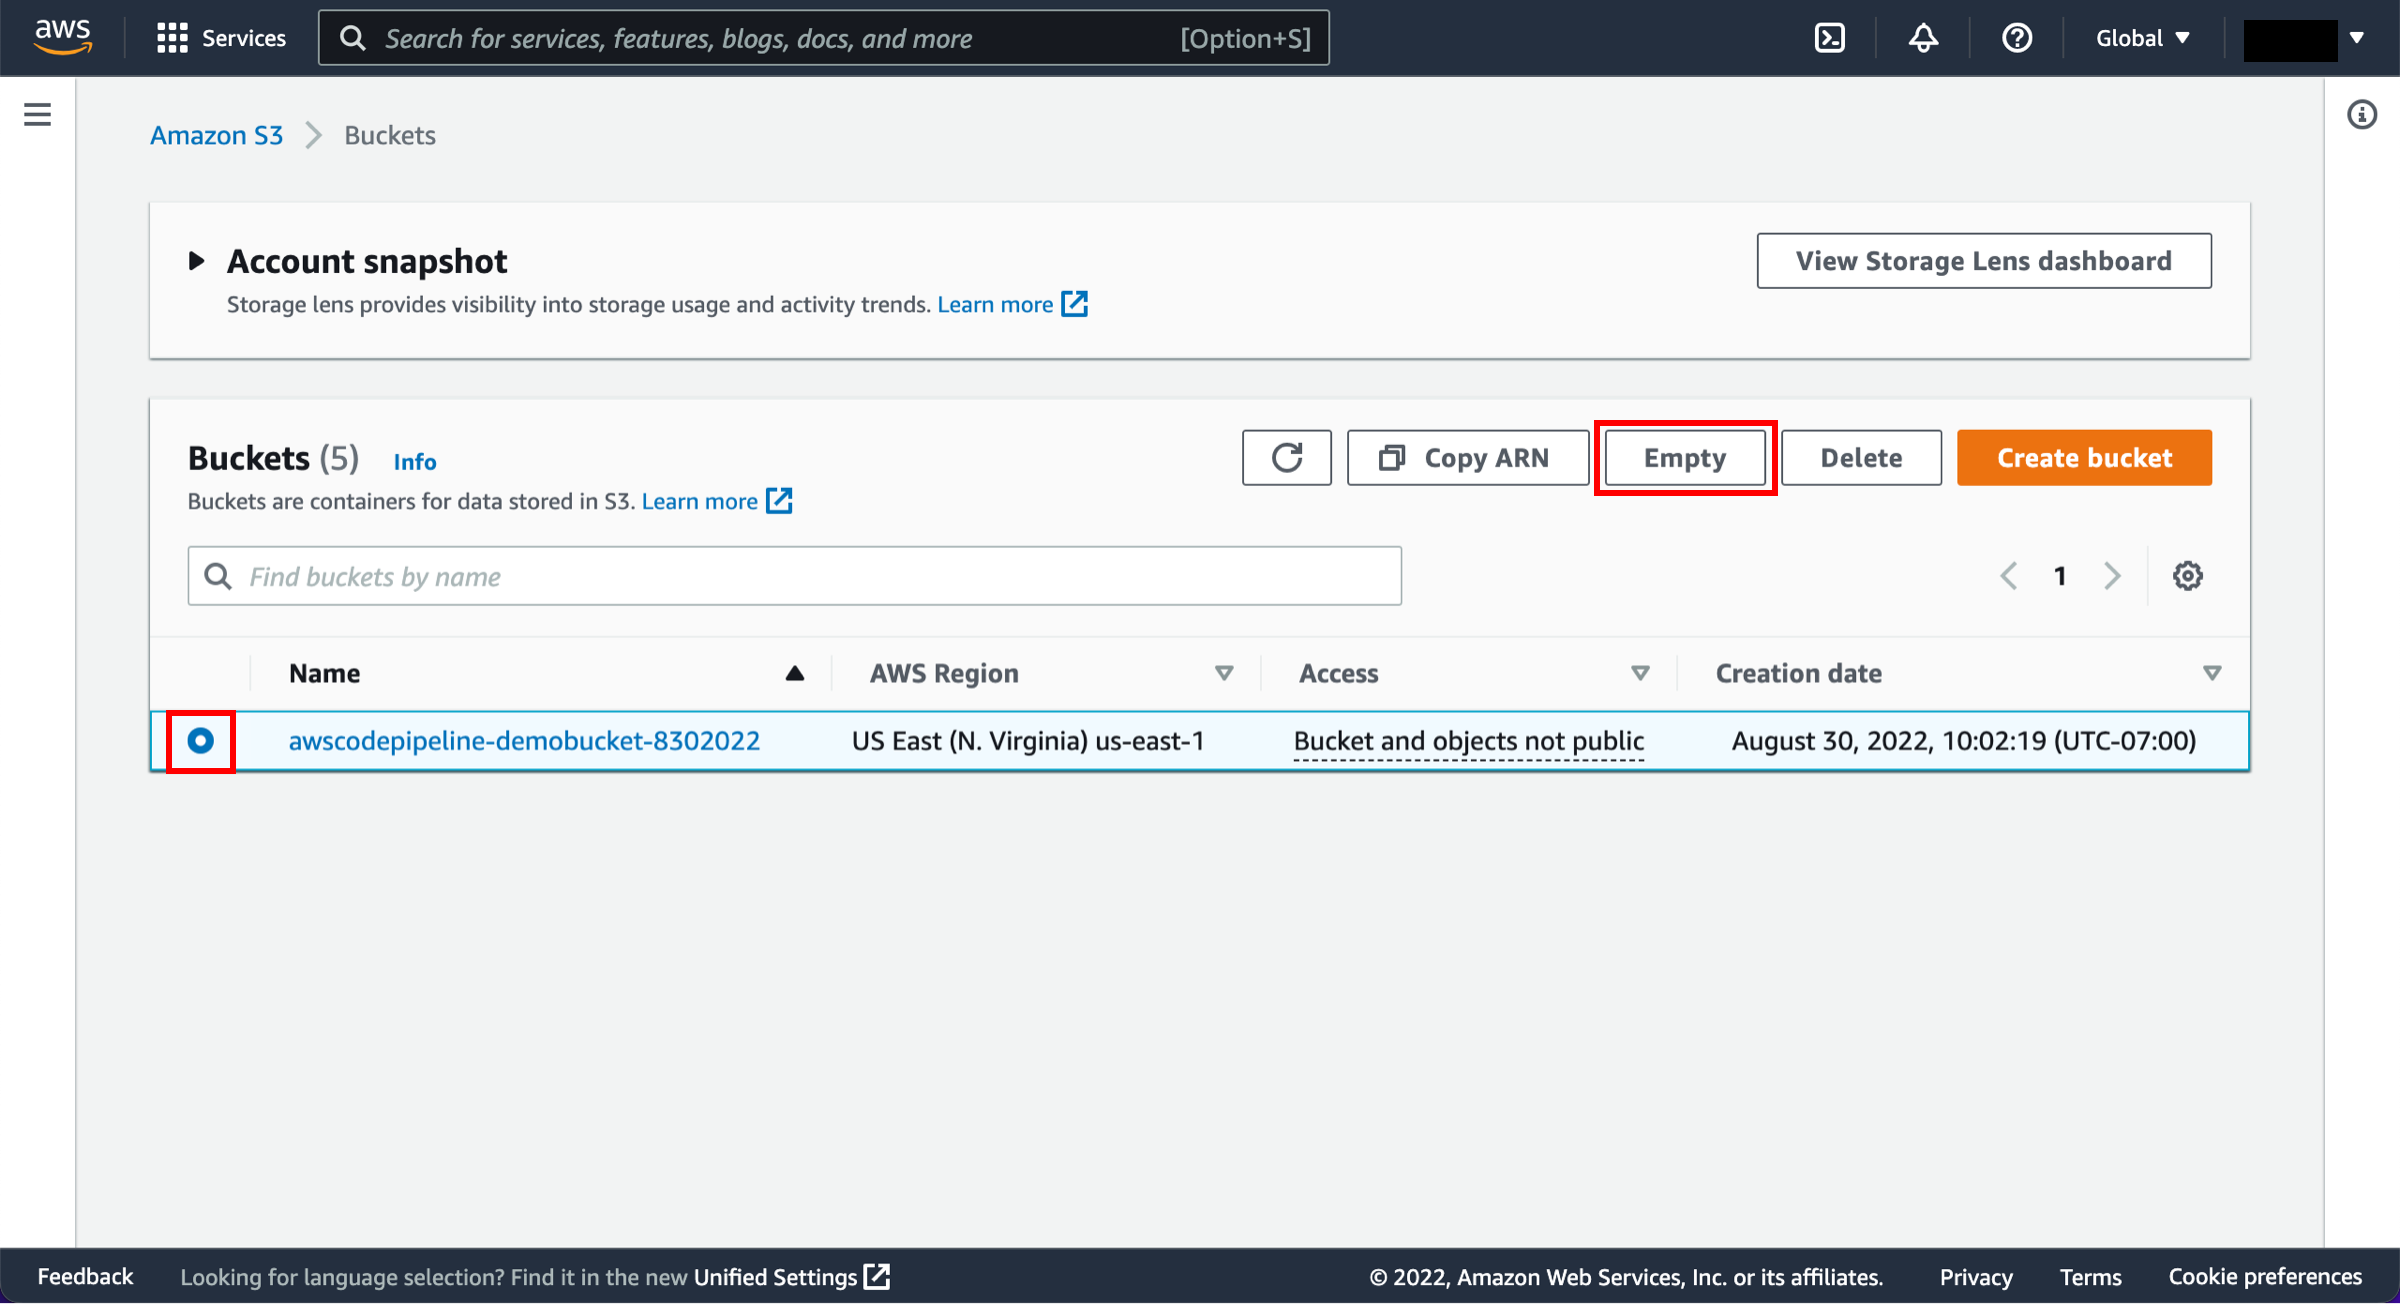
Task: Open table preferences gear icon
Action: tap(2187, 576)
